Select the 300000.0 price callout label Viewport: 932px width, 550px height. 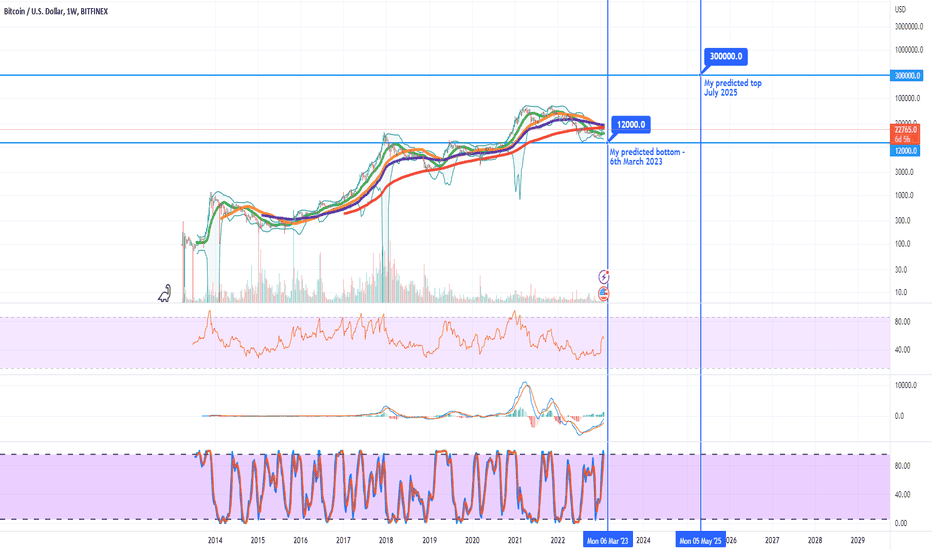726,56
